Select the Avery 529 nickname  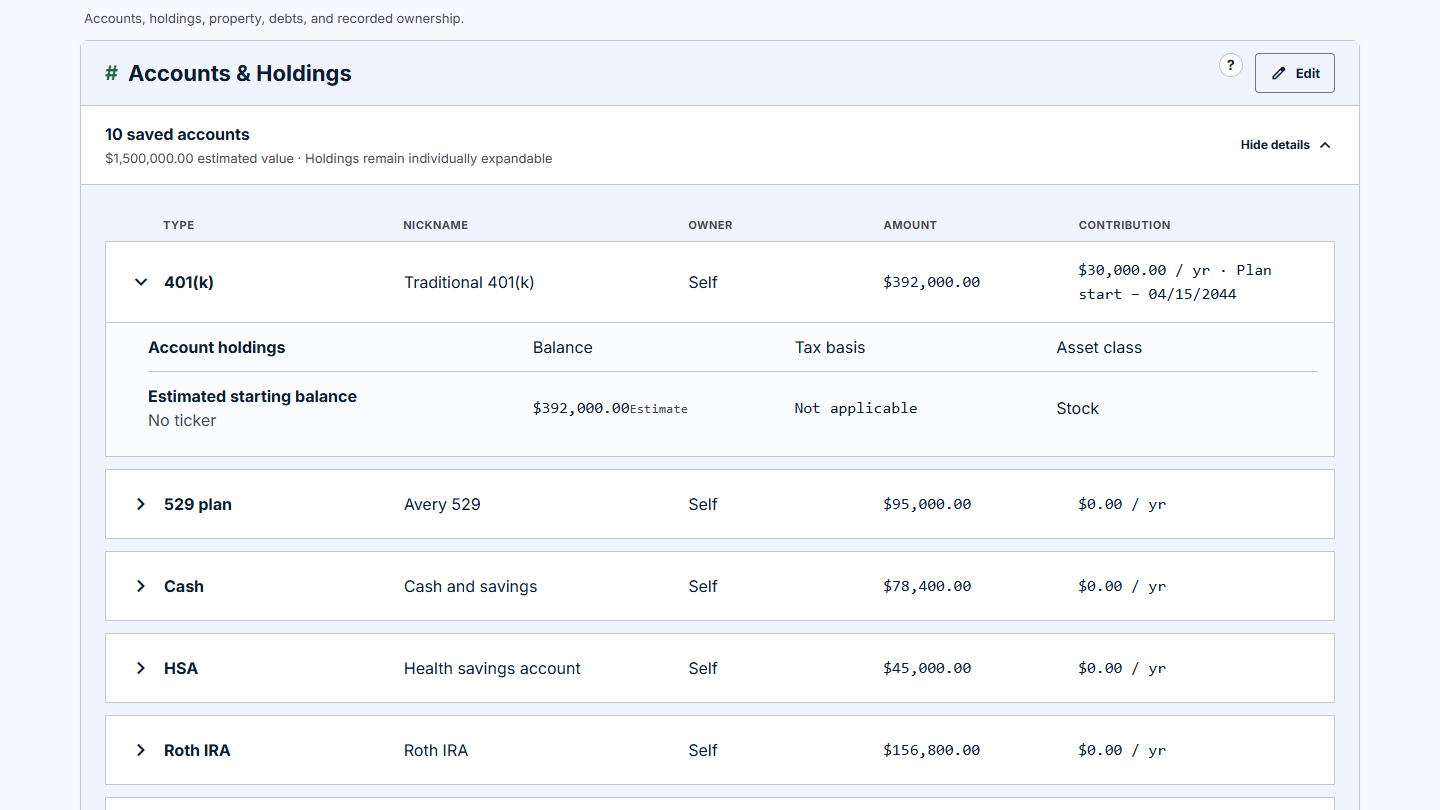click(x=442, y=504)
